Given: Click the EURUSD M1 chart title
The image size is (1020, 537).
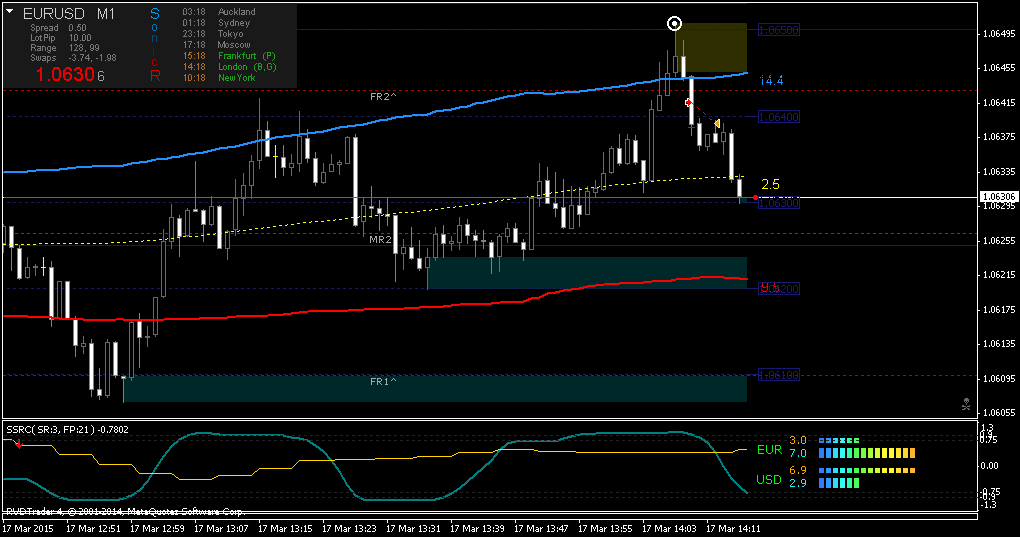Looking at the screenshot, I should point(69,14).
